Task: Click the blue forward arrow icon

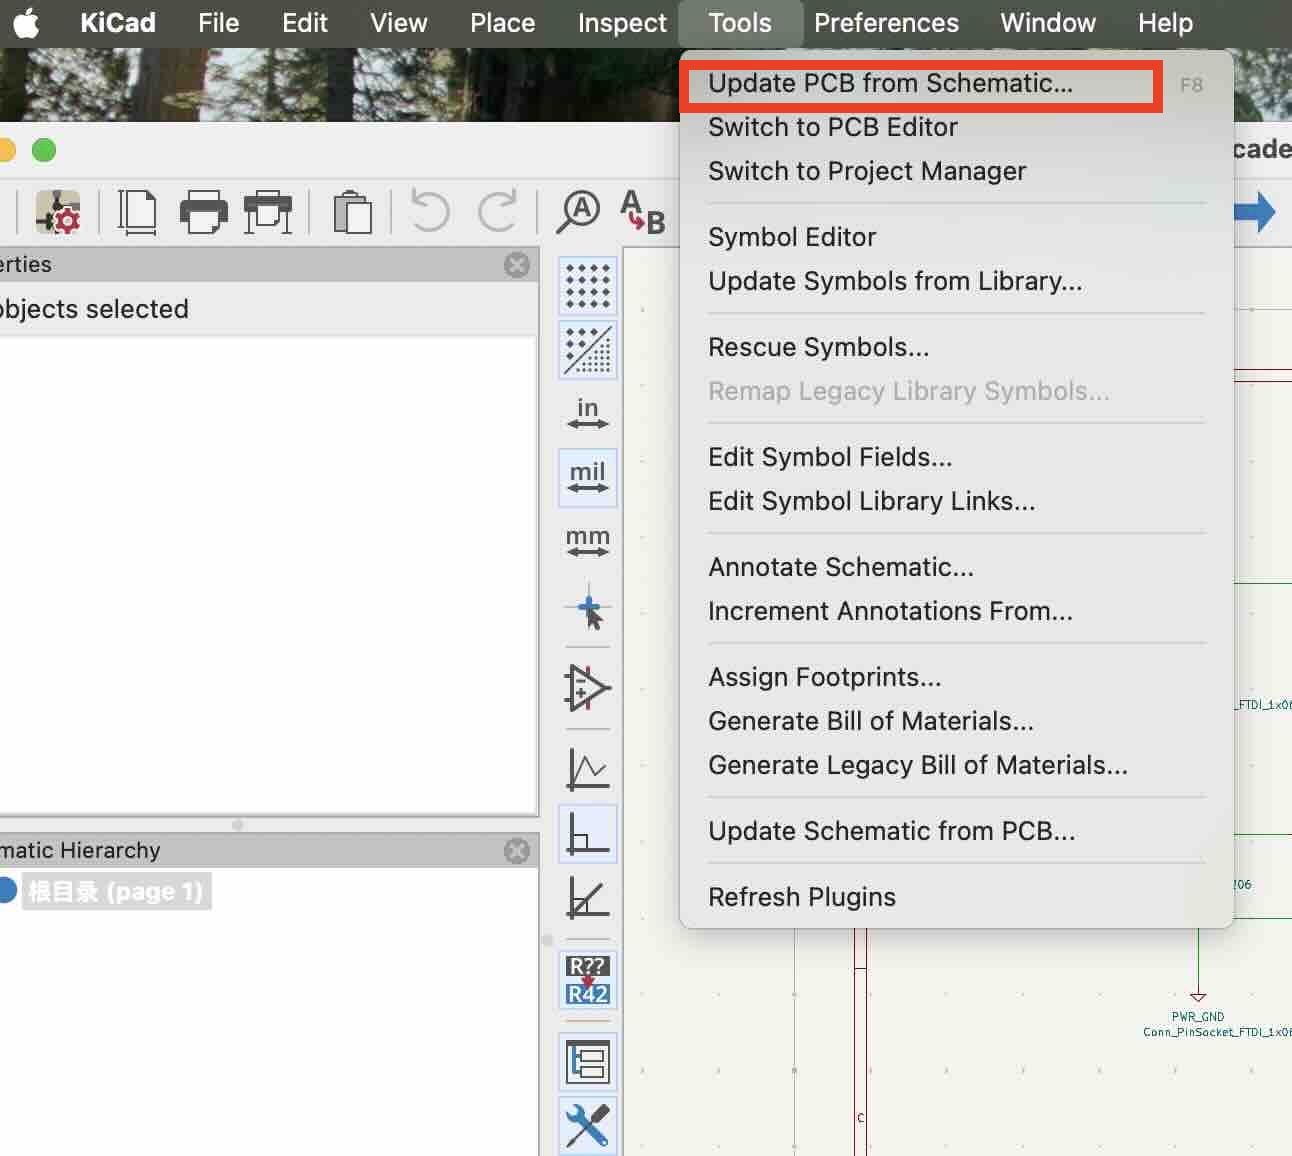Action: (x=1255, y=212)
